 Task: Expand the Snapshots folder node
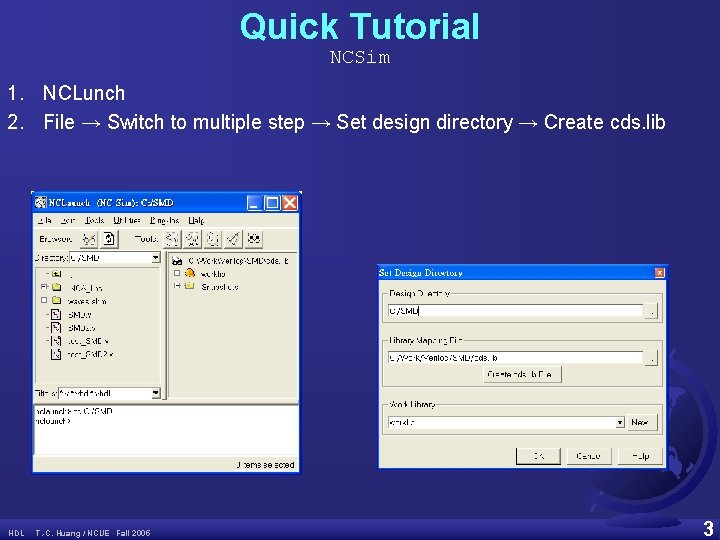[x=177, y=286]
